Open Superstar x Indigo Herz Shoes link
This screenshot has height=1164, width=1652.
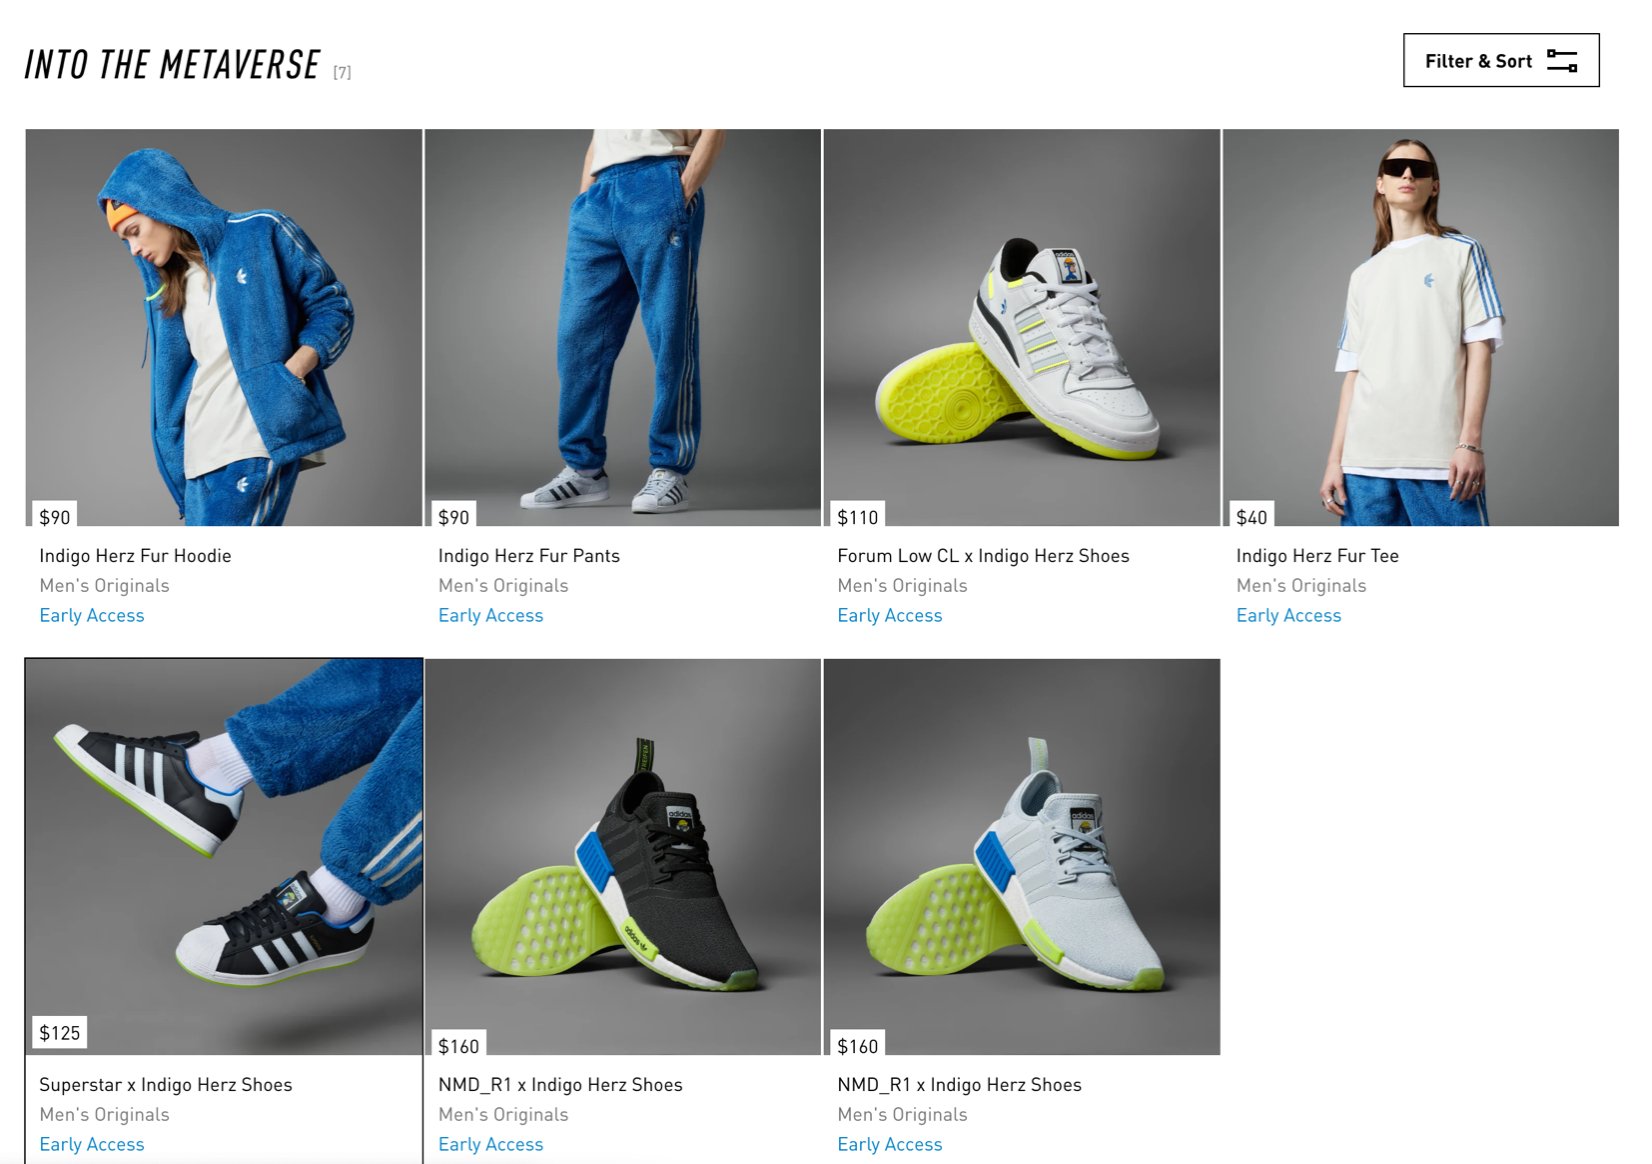coord(166,1085)
